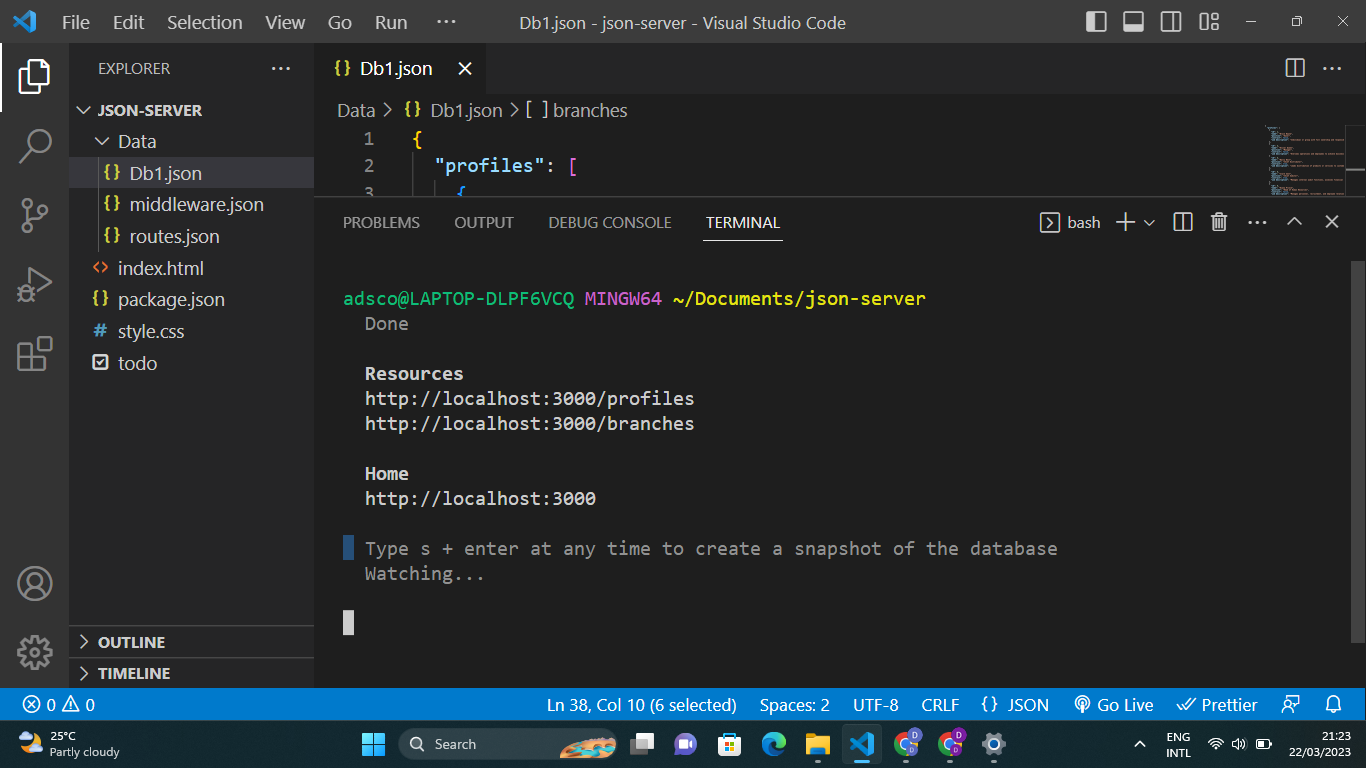Open Windows Start button

click(373, 744)
